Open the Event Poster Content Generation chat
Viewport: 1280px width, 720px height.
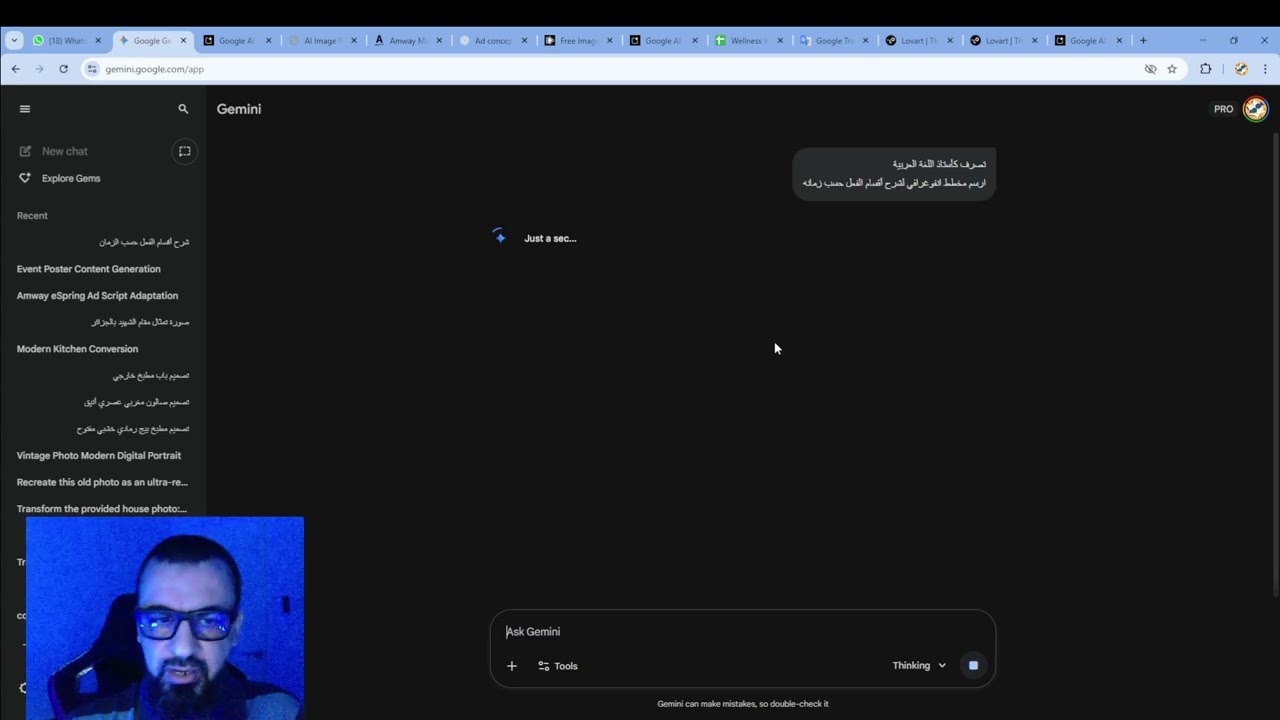point(88,269)
